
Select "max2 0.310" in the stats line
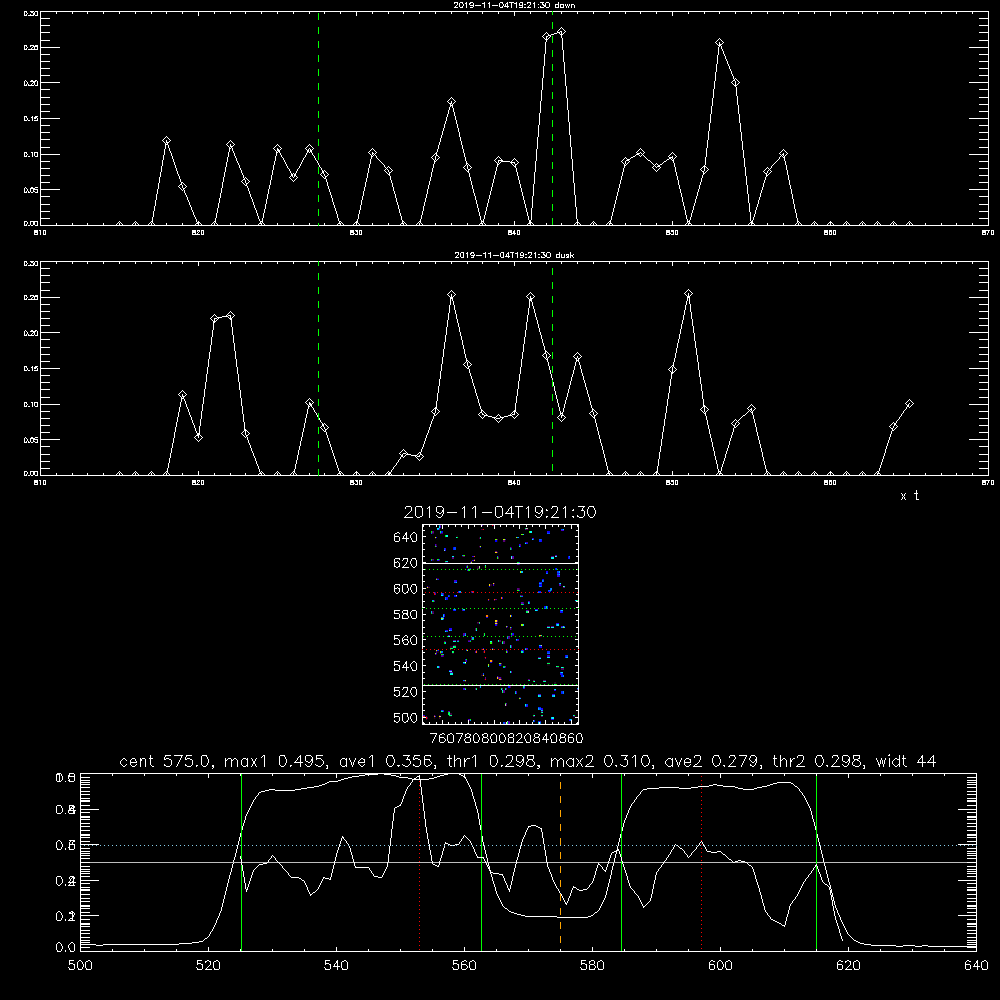[x=601, y=761]
